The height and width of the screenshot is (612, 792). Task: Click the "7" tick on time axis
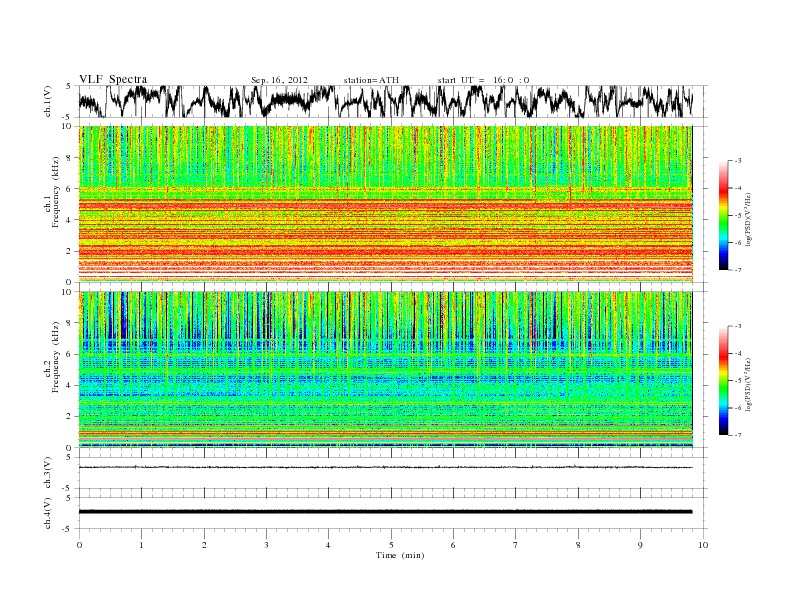click(516, 545)
